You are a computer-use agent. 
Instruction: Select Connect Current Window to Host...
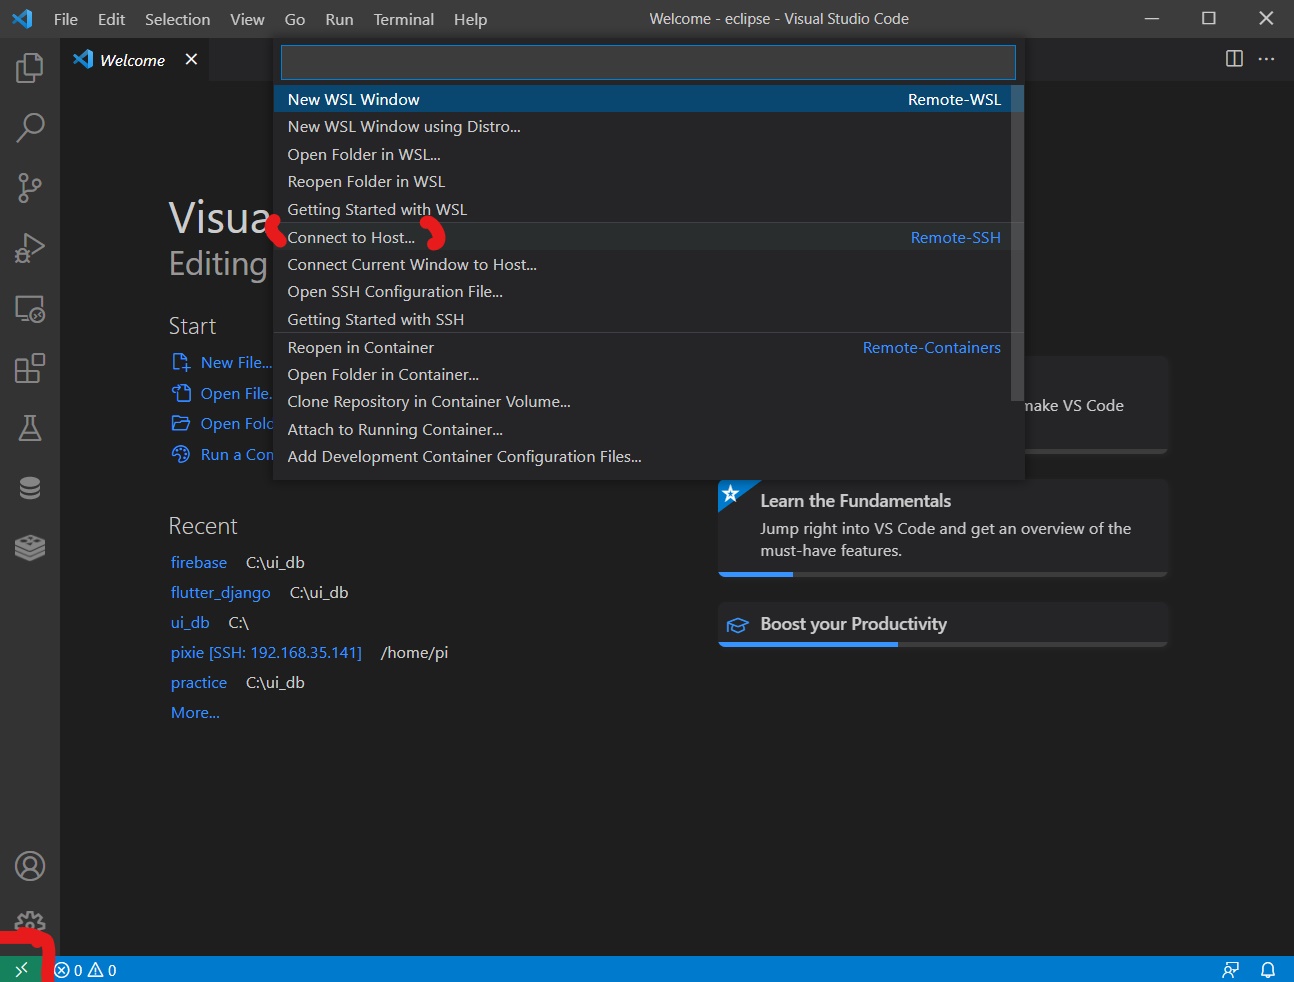(642, 264)
